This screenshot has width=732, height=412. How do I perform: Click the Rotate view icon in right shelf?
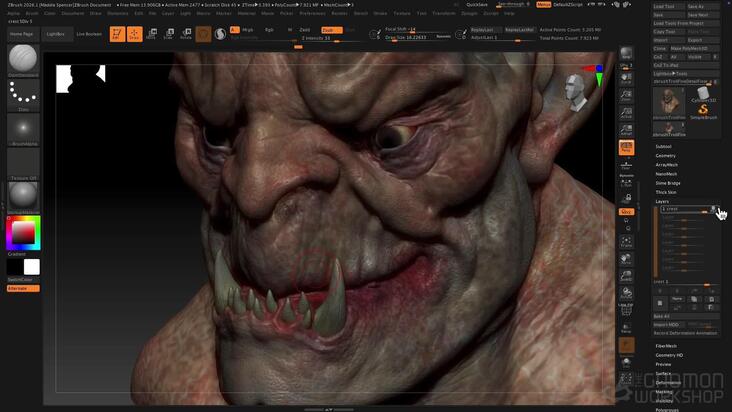click(x=626, y=293)
